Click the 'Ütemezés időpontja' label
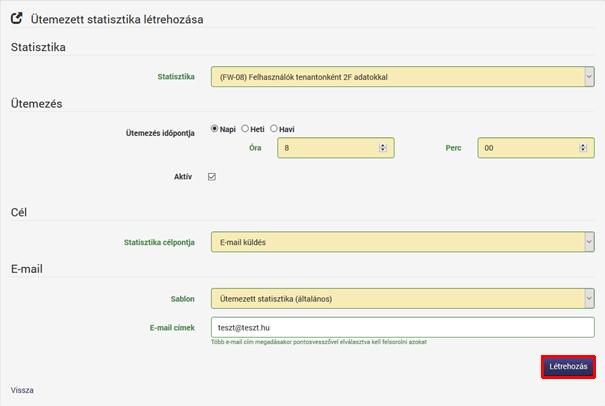 (160, 133)
